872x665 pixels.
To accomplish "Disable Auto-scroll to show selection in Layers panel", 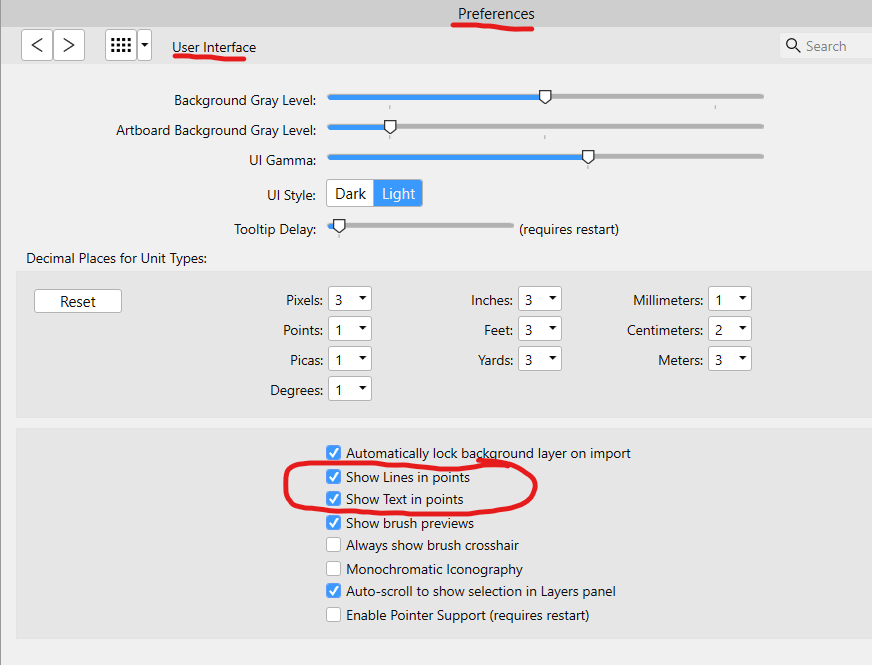I will pyautogui.click(x=333, y=591).
